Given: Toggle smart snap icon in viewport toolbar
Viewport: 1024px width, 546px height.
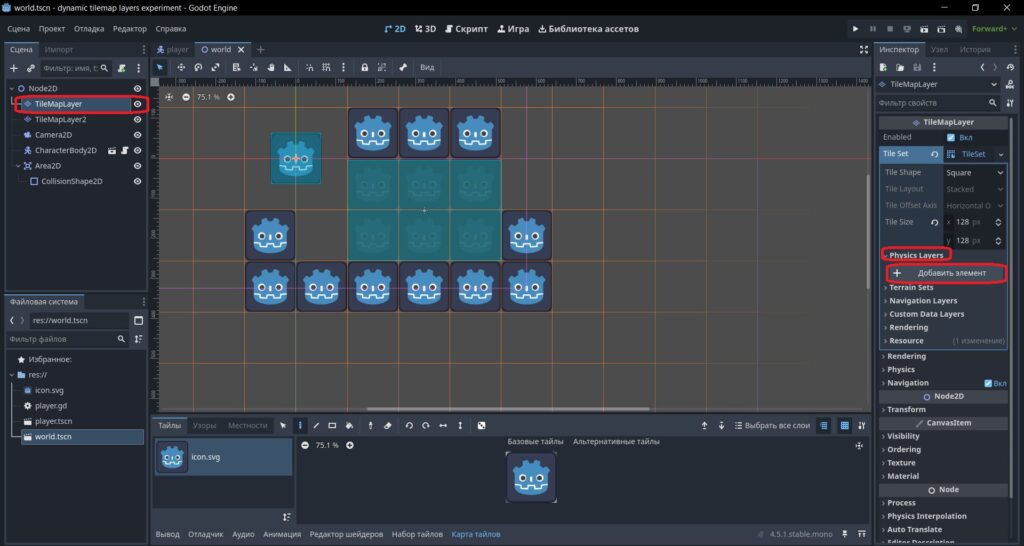Looking at the screenshot, I should click(x=310, y=67).
